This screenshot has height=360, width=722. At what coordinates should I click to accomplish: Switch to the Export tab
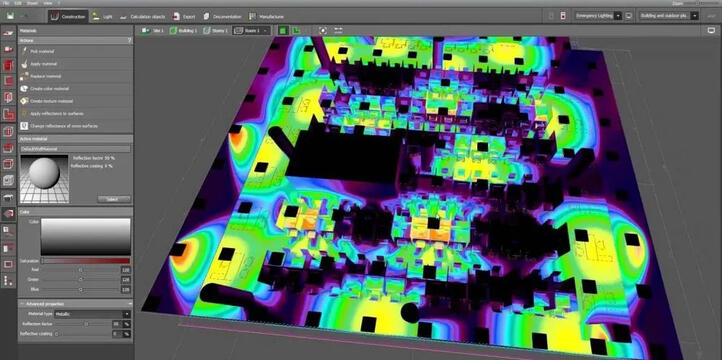[183, 17]
